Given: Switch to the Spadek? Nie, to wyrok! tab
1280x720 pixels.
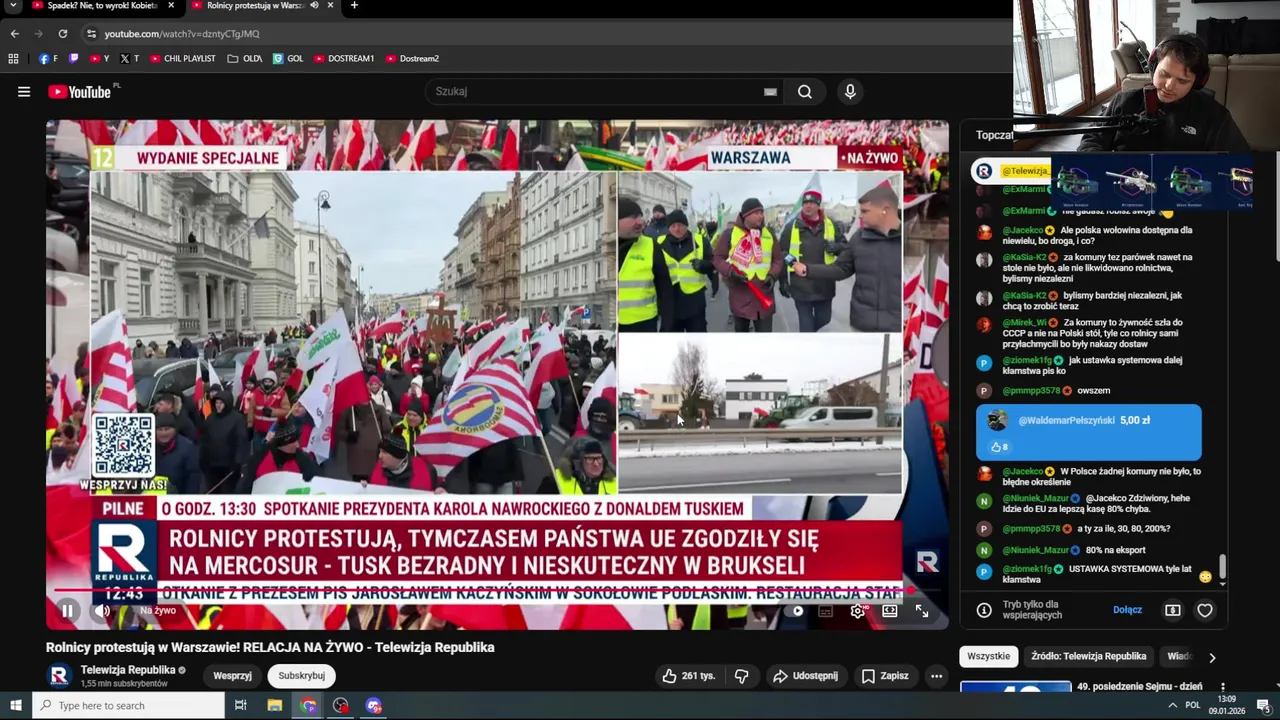Looking at the screenshot, I should 103,6.
